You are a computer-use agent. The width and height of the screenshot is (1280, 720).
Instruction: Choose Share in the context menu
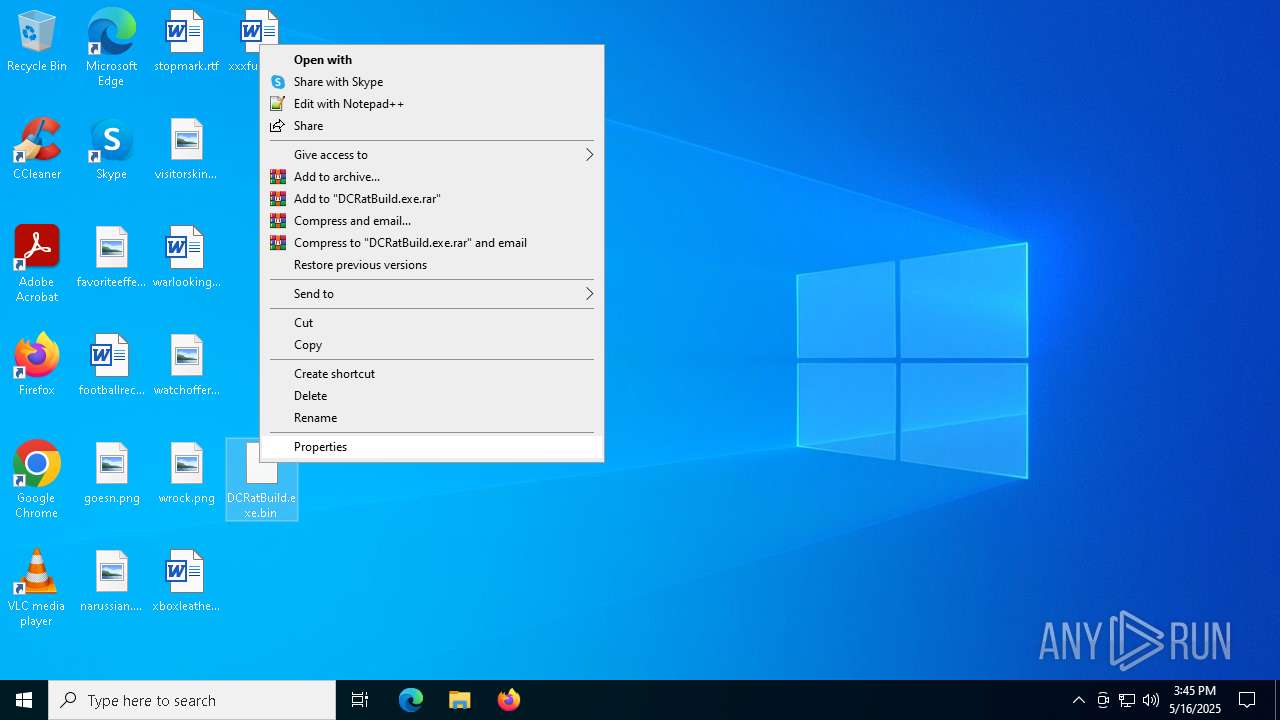(x=432, y=126)
